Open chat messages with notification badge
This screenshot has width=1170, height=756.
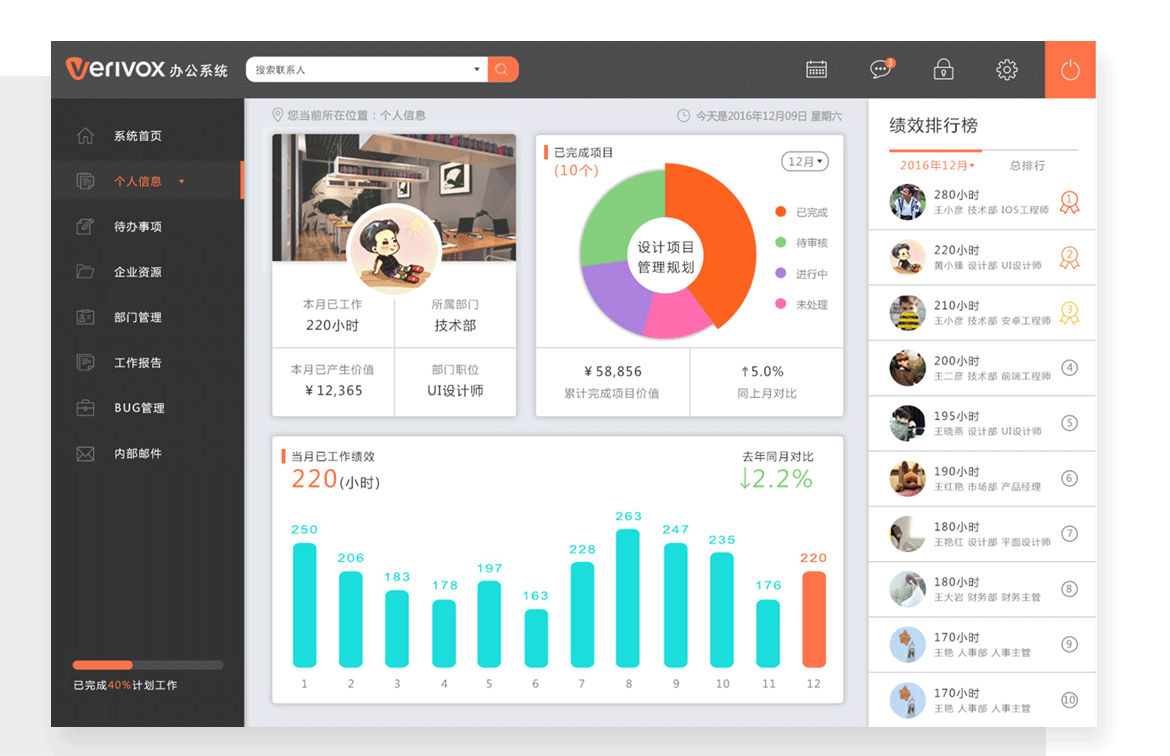pos(881,70)
